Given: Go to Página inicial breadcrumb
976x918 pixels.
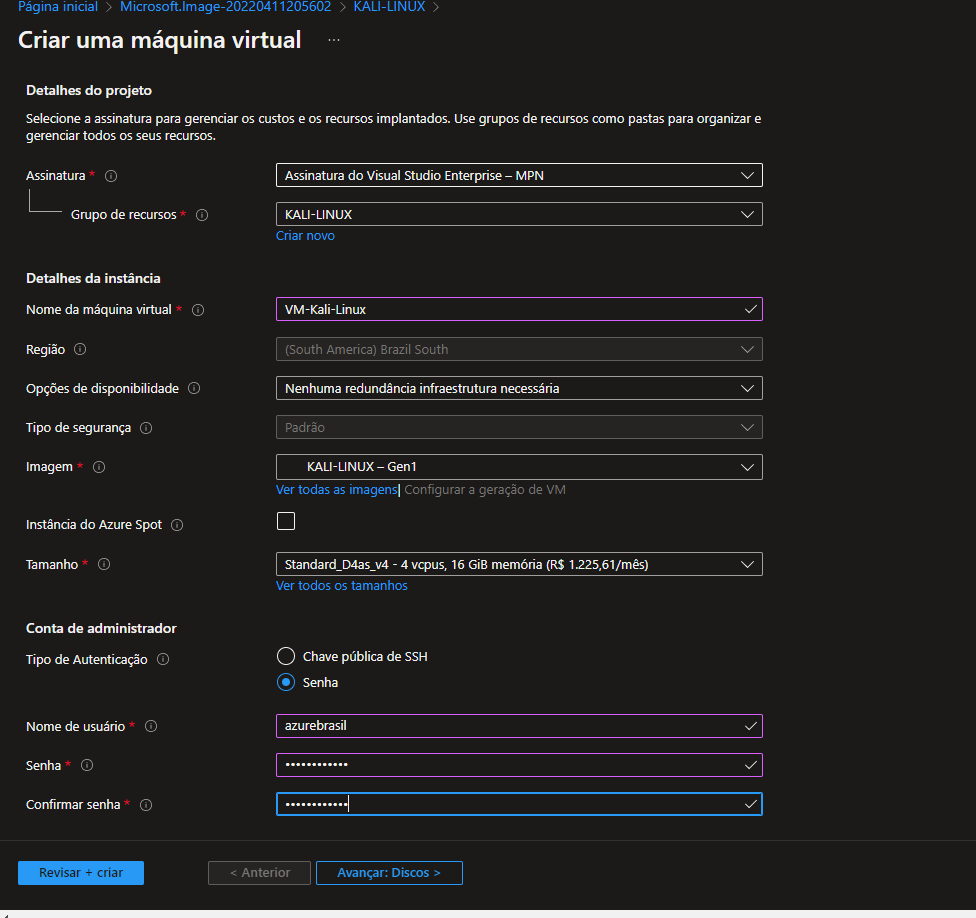Looking at the screenshot, I should click(58, 7).
